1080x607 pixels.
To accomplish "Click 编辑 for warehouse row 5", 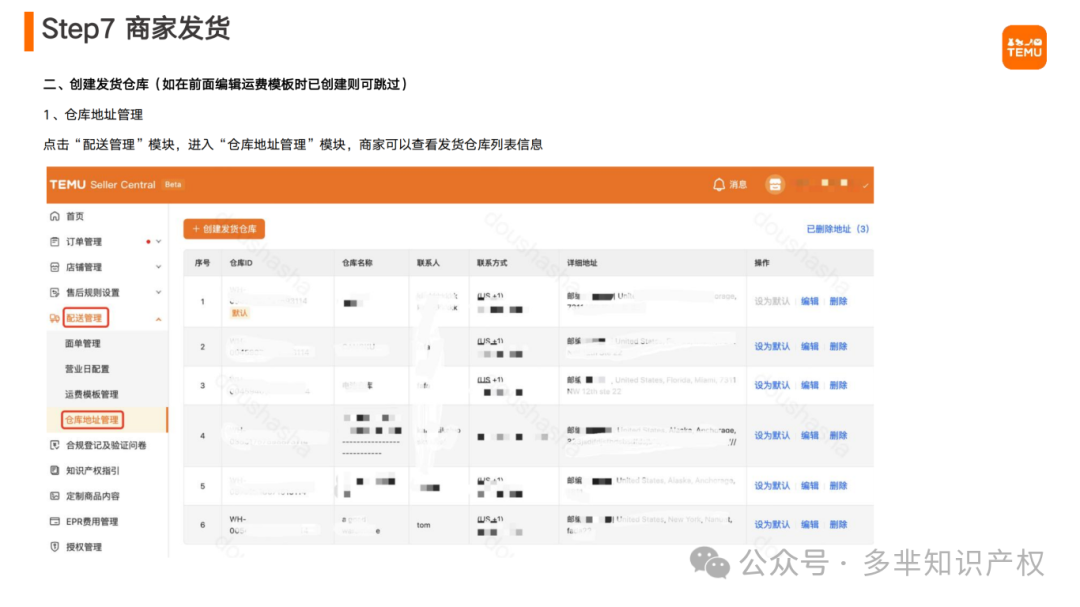I will click(810, 486).
